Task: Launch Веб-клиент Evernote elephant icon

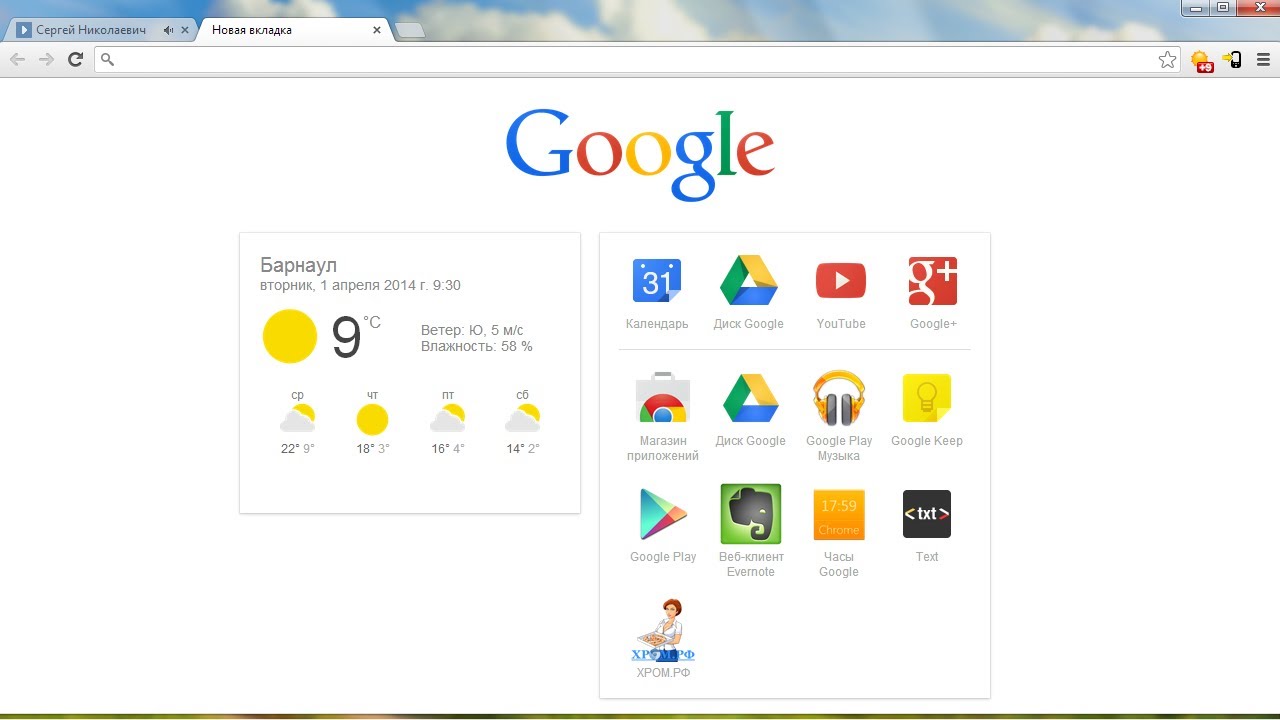Action: [751, 514]
